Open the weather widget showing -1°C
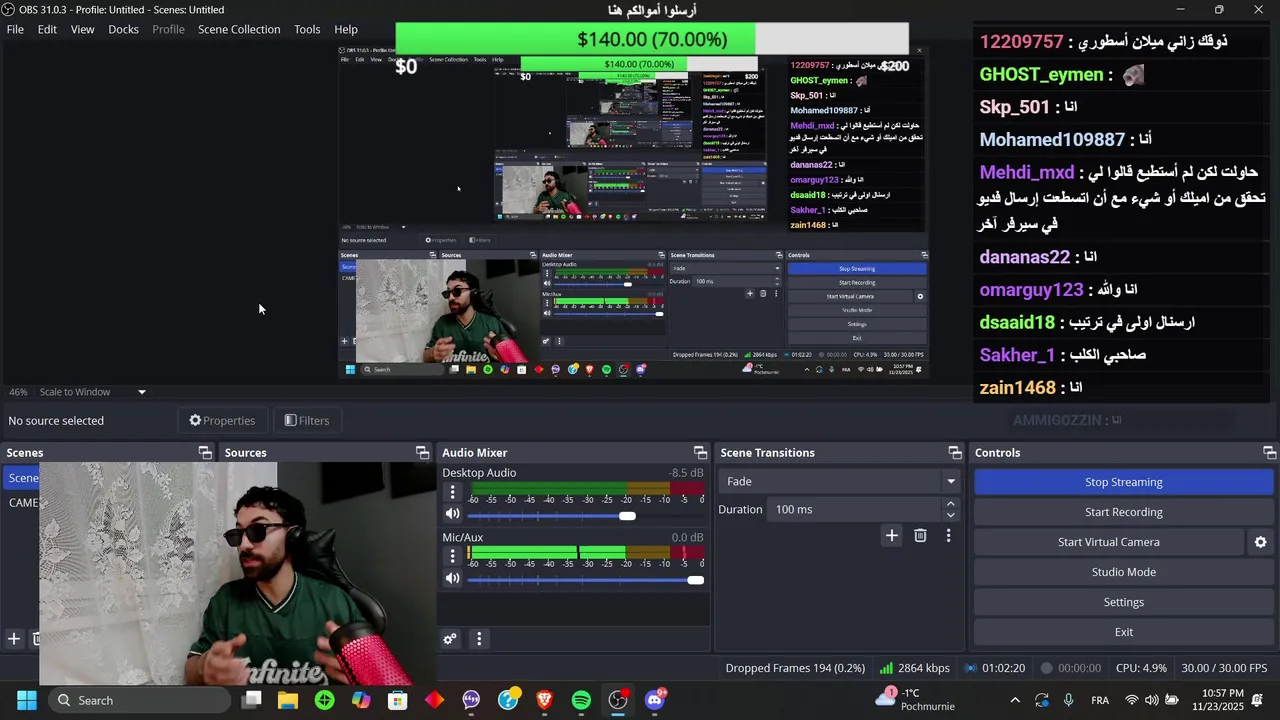The height and width of the screenshot is (720, 1280). point(915,700)
